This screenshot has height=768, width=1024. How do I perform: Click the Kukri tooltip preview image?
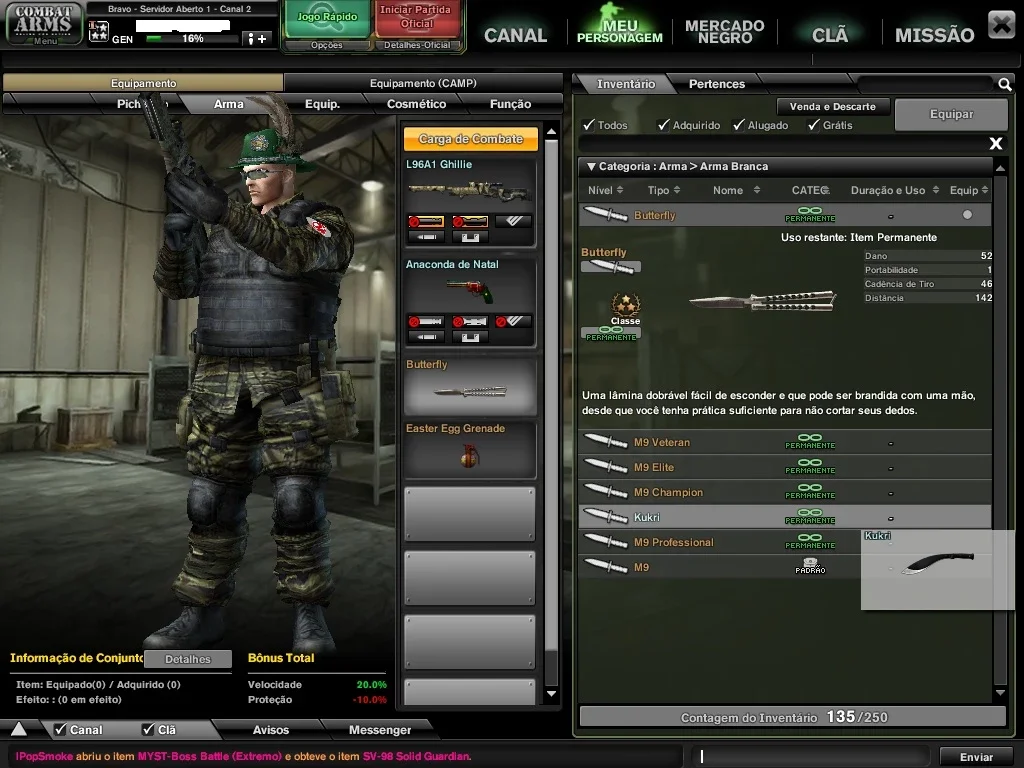(x=938, y=563)
